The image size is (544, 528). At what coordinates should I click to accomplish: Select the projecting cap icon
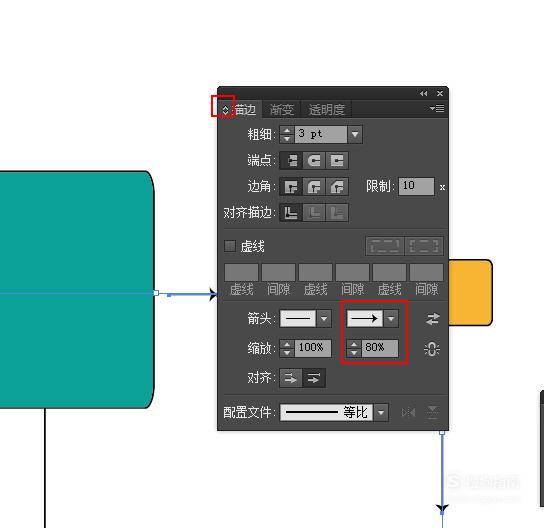pos(337,161)
